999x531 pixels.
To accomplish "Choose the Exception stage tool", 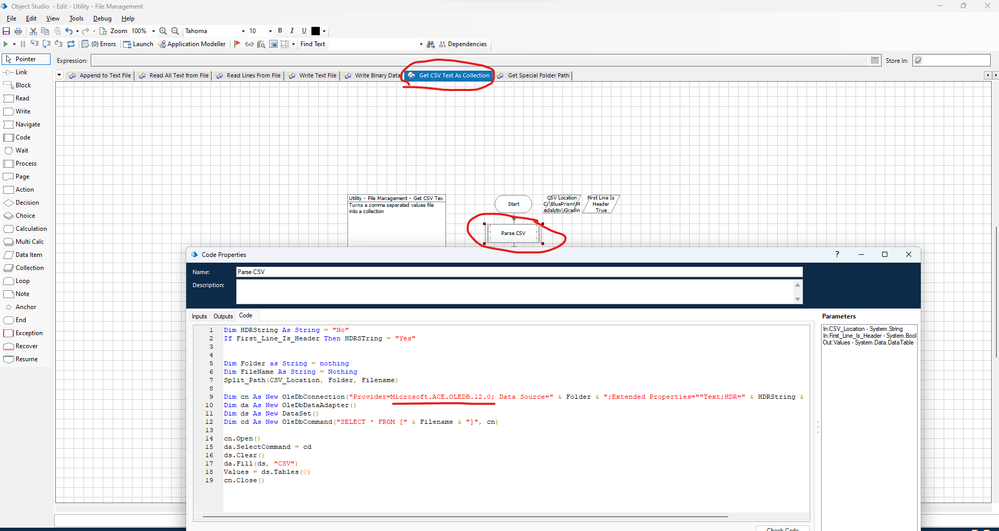I will coord(28,333).
